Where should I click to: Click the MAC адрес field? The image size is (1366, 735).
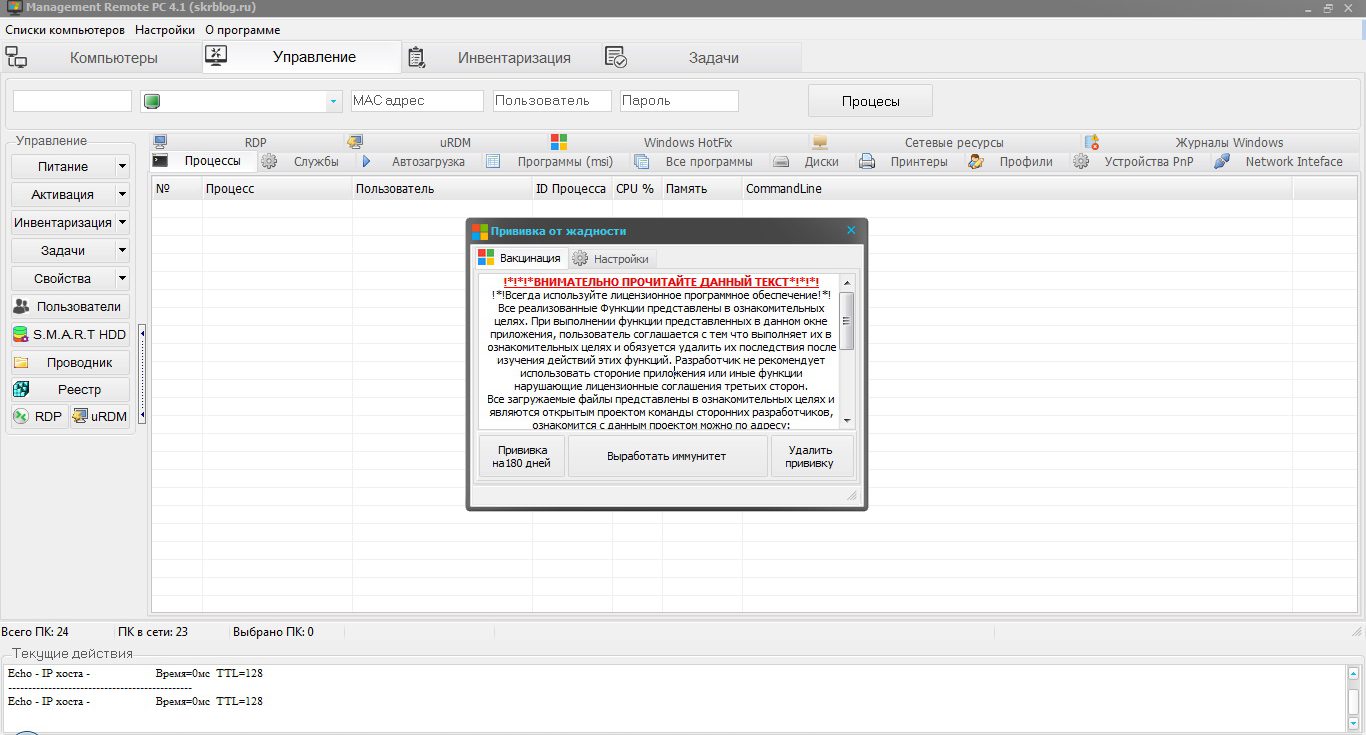click(417, 101)
